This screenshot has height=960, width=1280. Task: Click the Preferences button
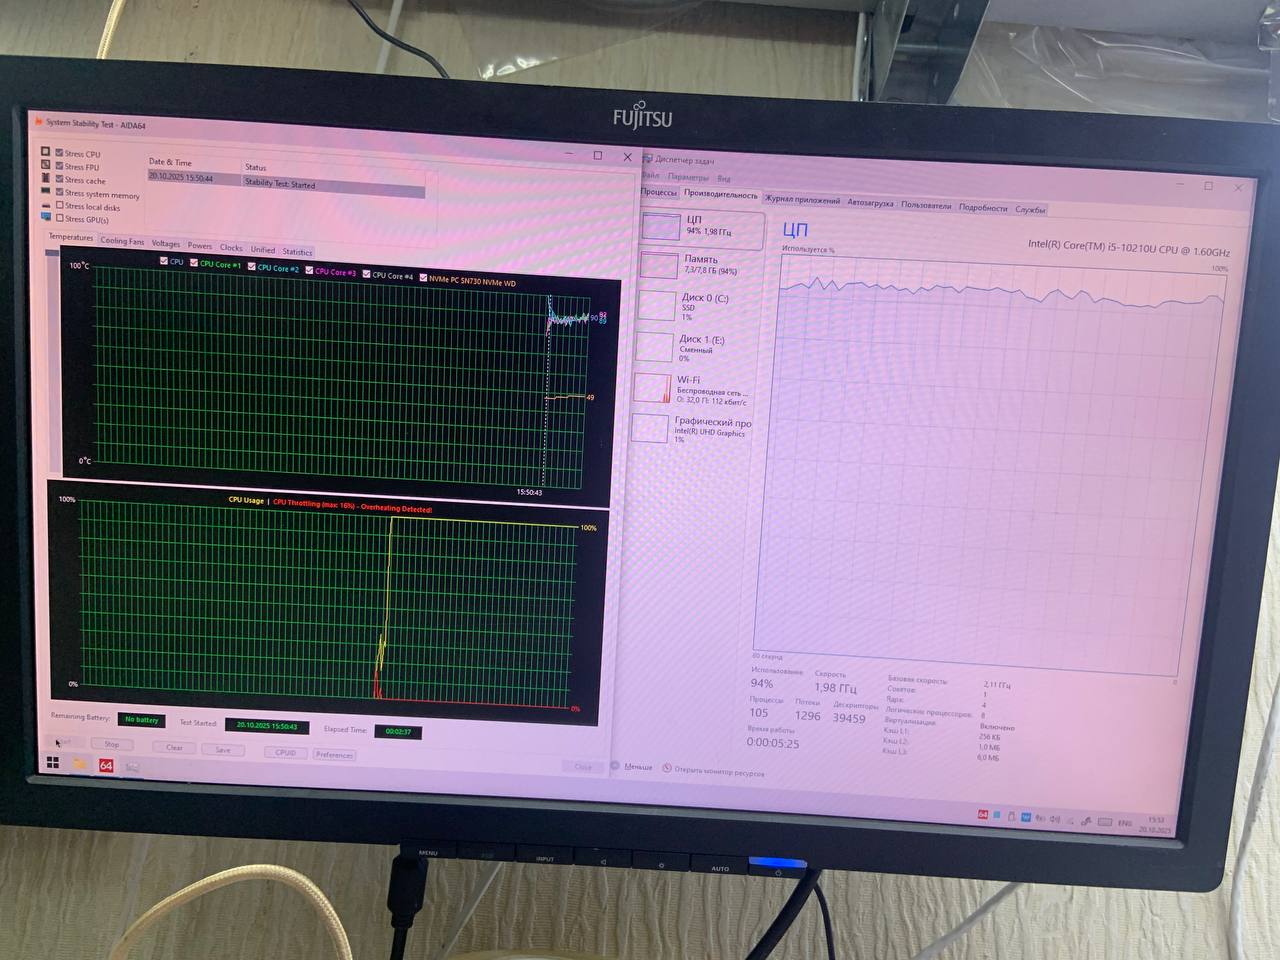[x=334, y=755]
